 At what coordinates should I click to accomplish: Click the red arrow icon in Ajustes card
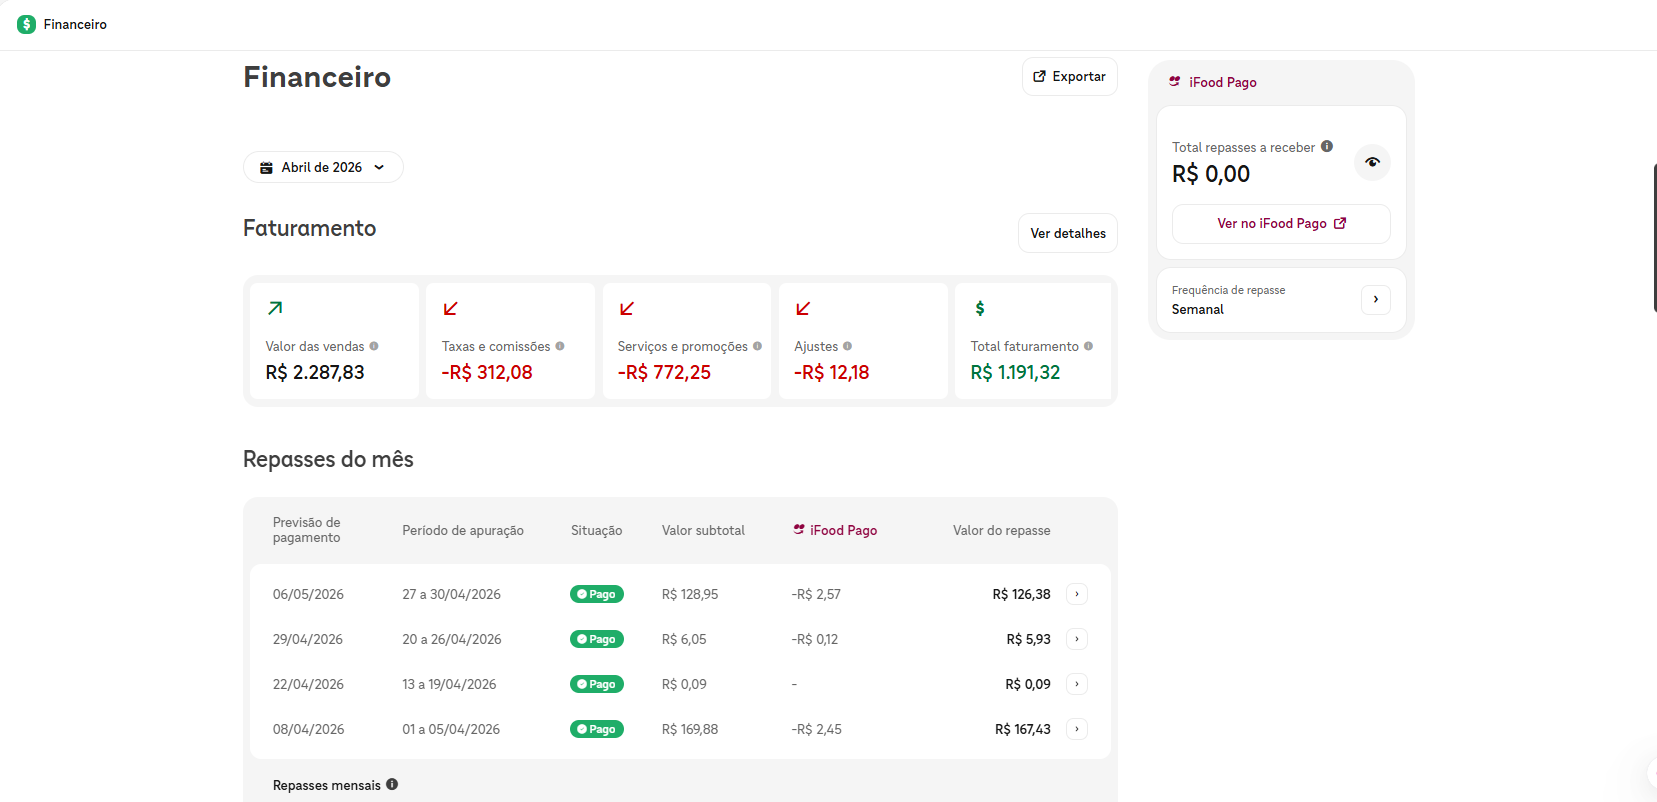(803, 308)
